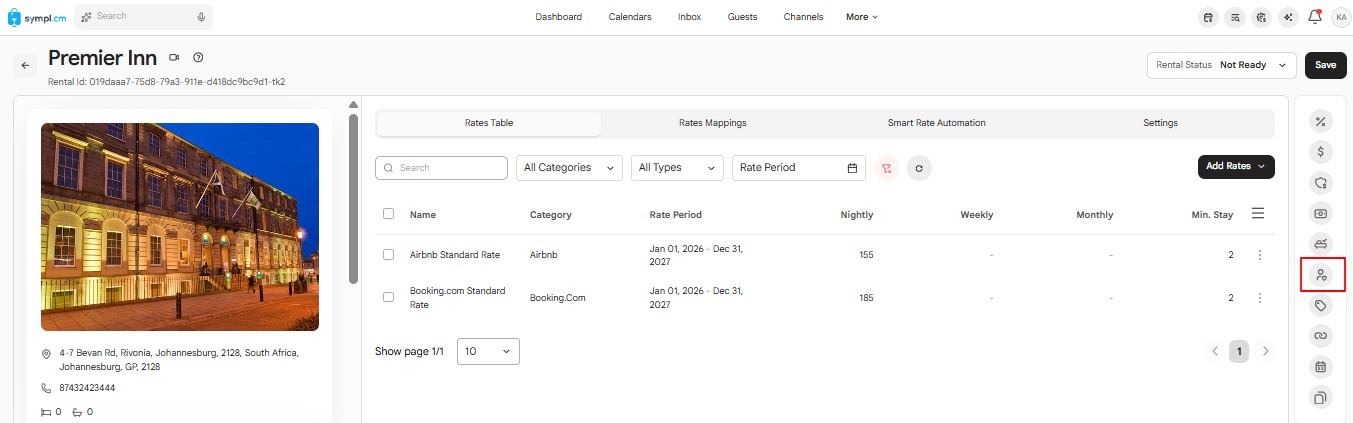Go back using the left arrow button
This screenshot has height=423, width=1353.
click(x=25, y=66)
